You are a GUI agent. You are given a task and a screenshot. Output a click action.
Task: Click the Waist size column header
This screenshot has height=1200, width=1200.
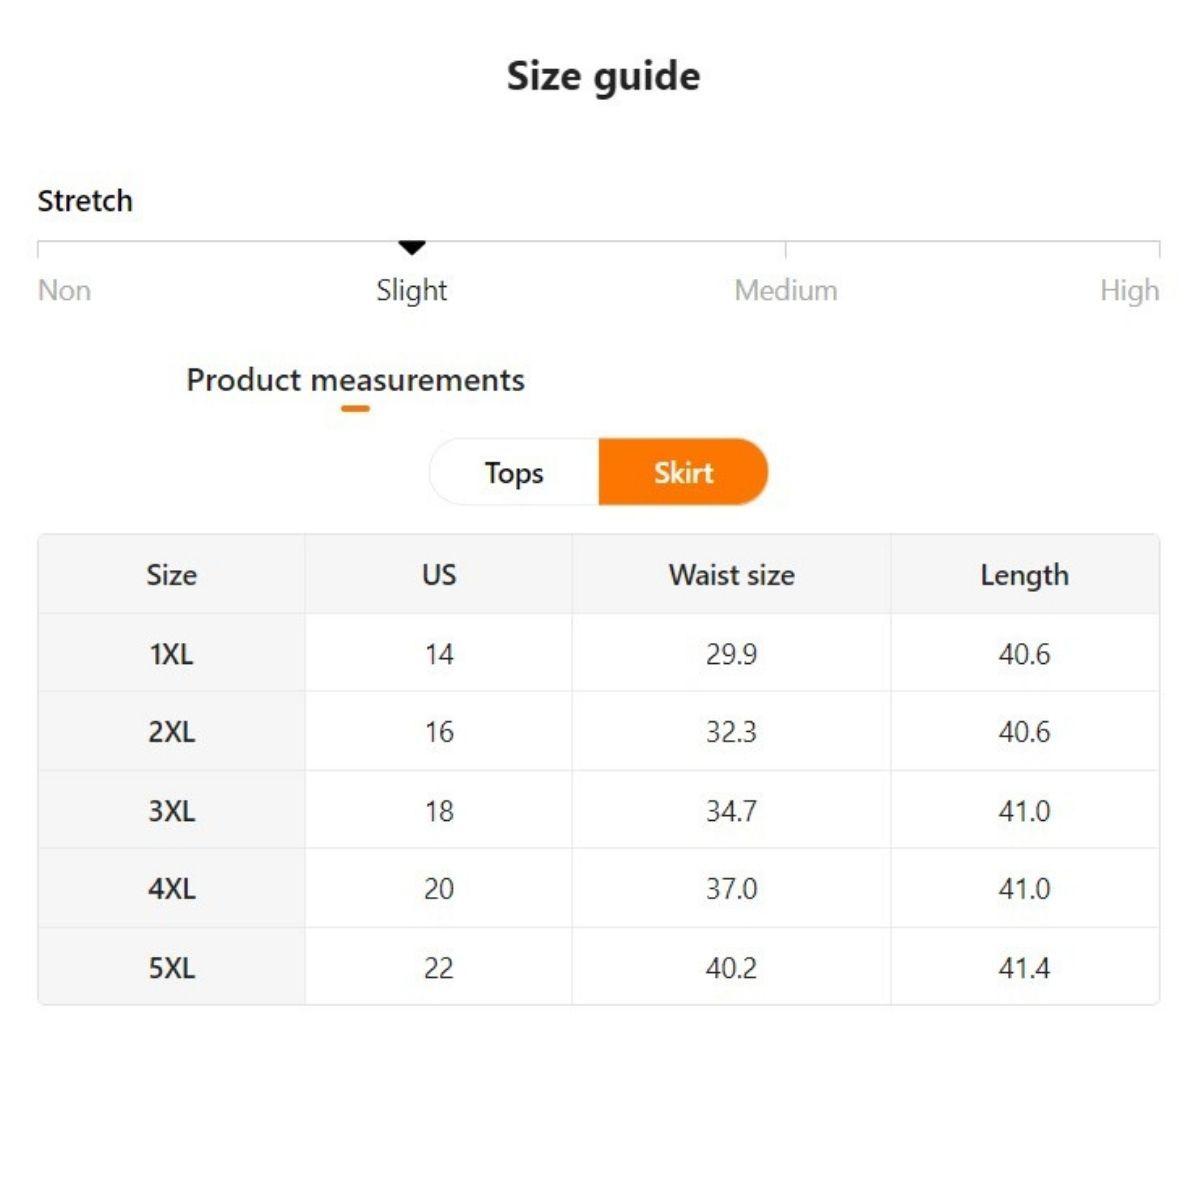click(731, 575)
